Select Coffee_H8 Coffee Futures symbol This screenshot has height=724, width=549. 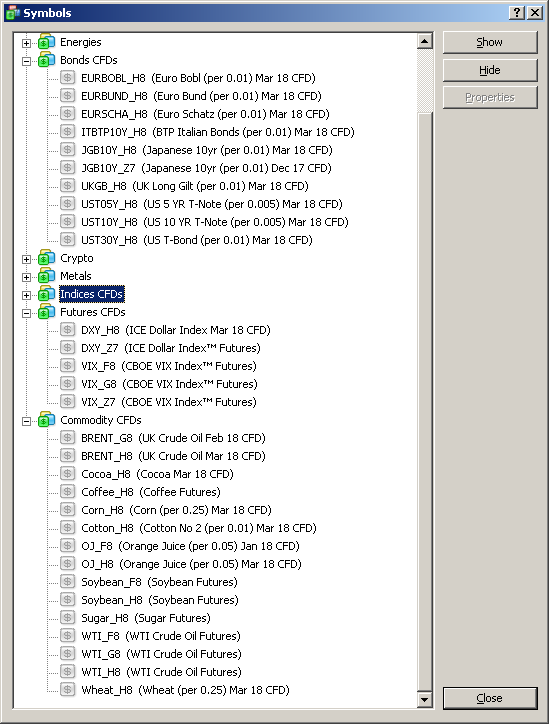[151, 492]
